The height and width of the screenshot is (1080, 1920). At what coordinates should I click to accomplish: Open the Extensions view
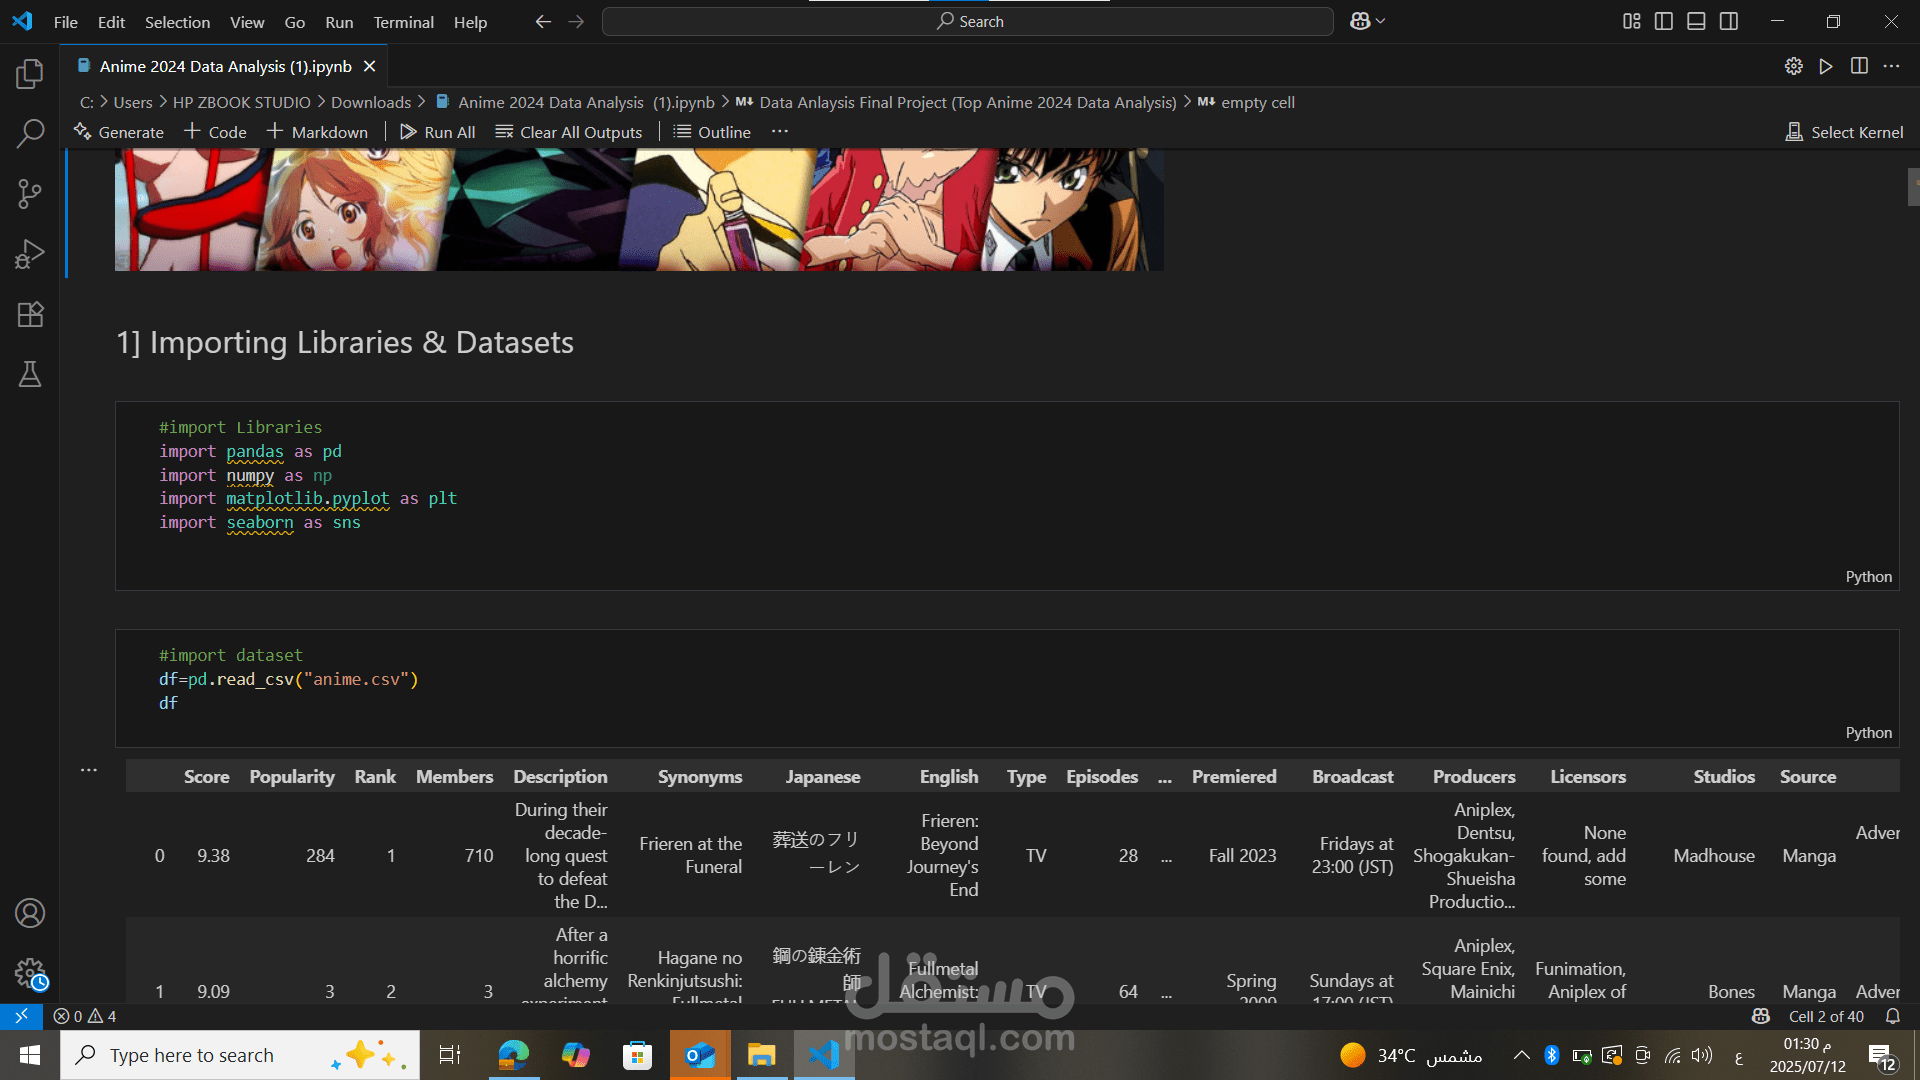30,314
